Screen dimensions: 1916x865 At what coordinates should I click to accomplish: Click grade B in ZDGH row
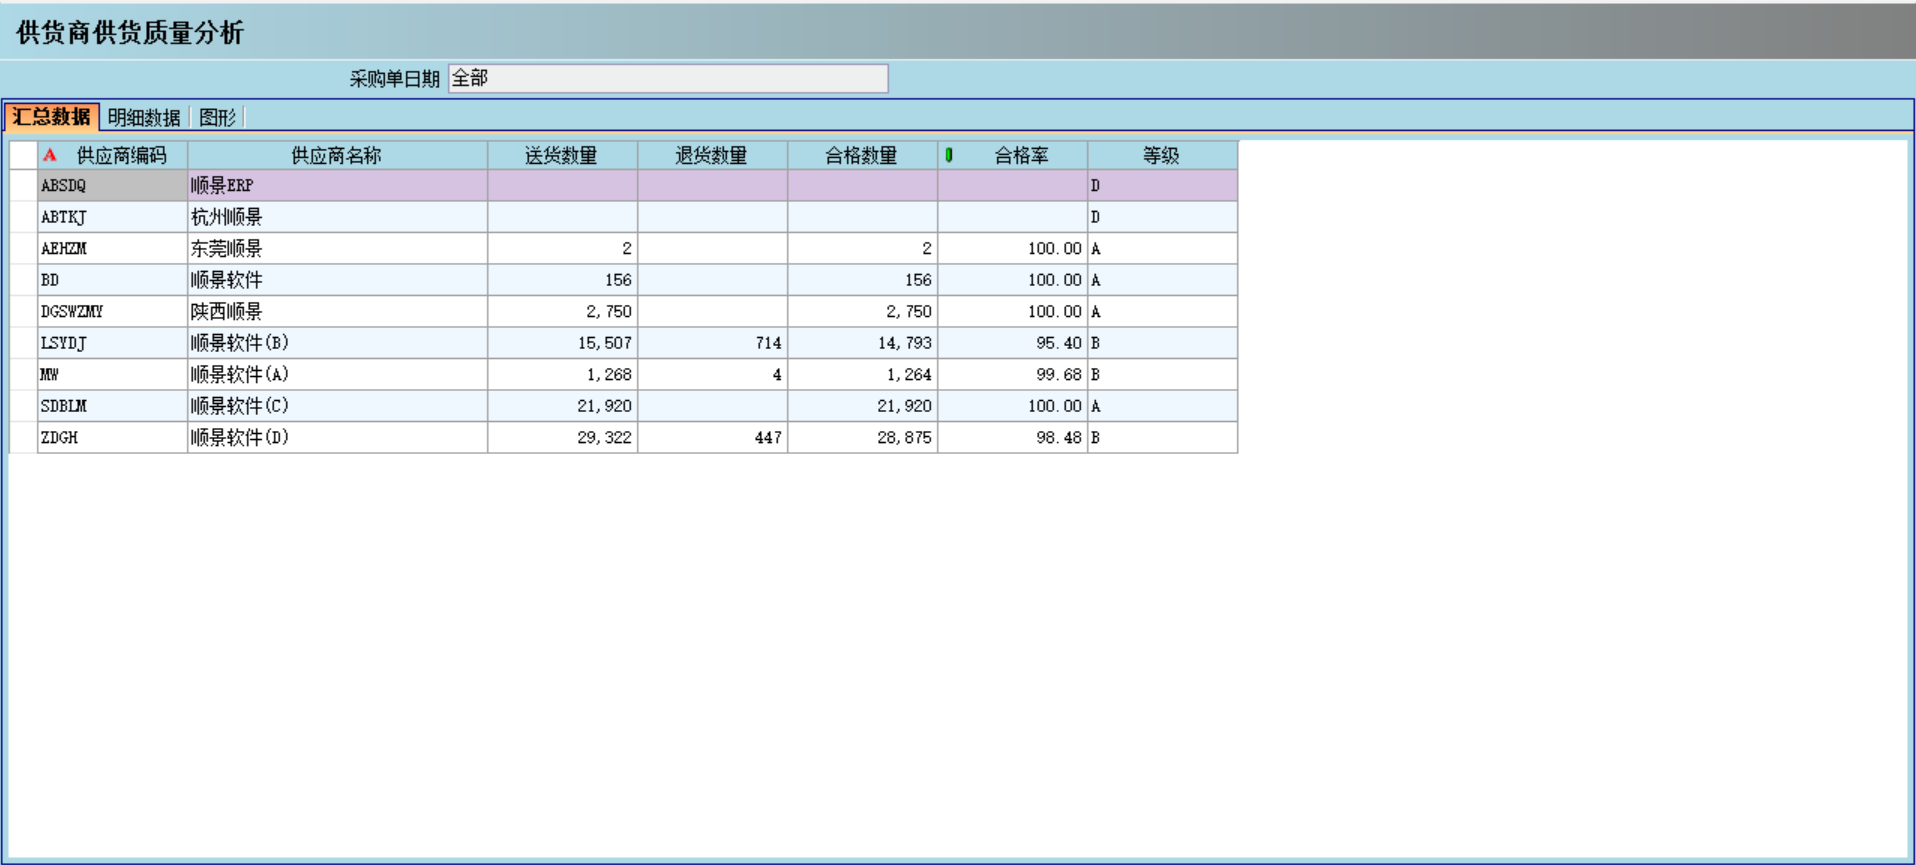[1162, 438]
